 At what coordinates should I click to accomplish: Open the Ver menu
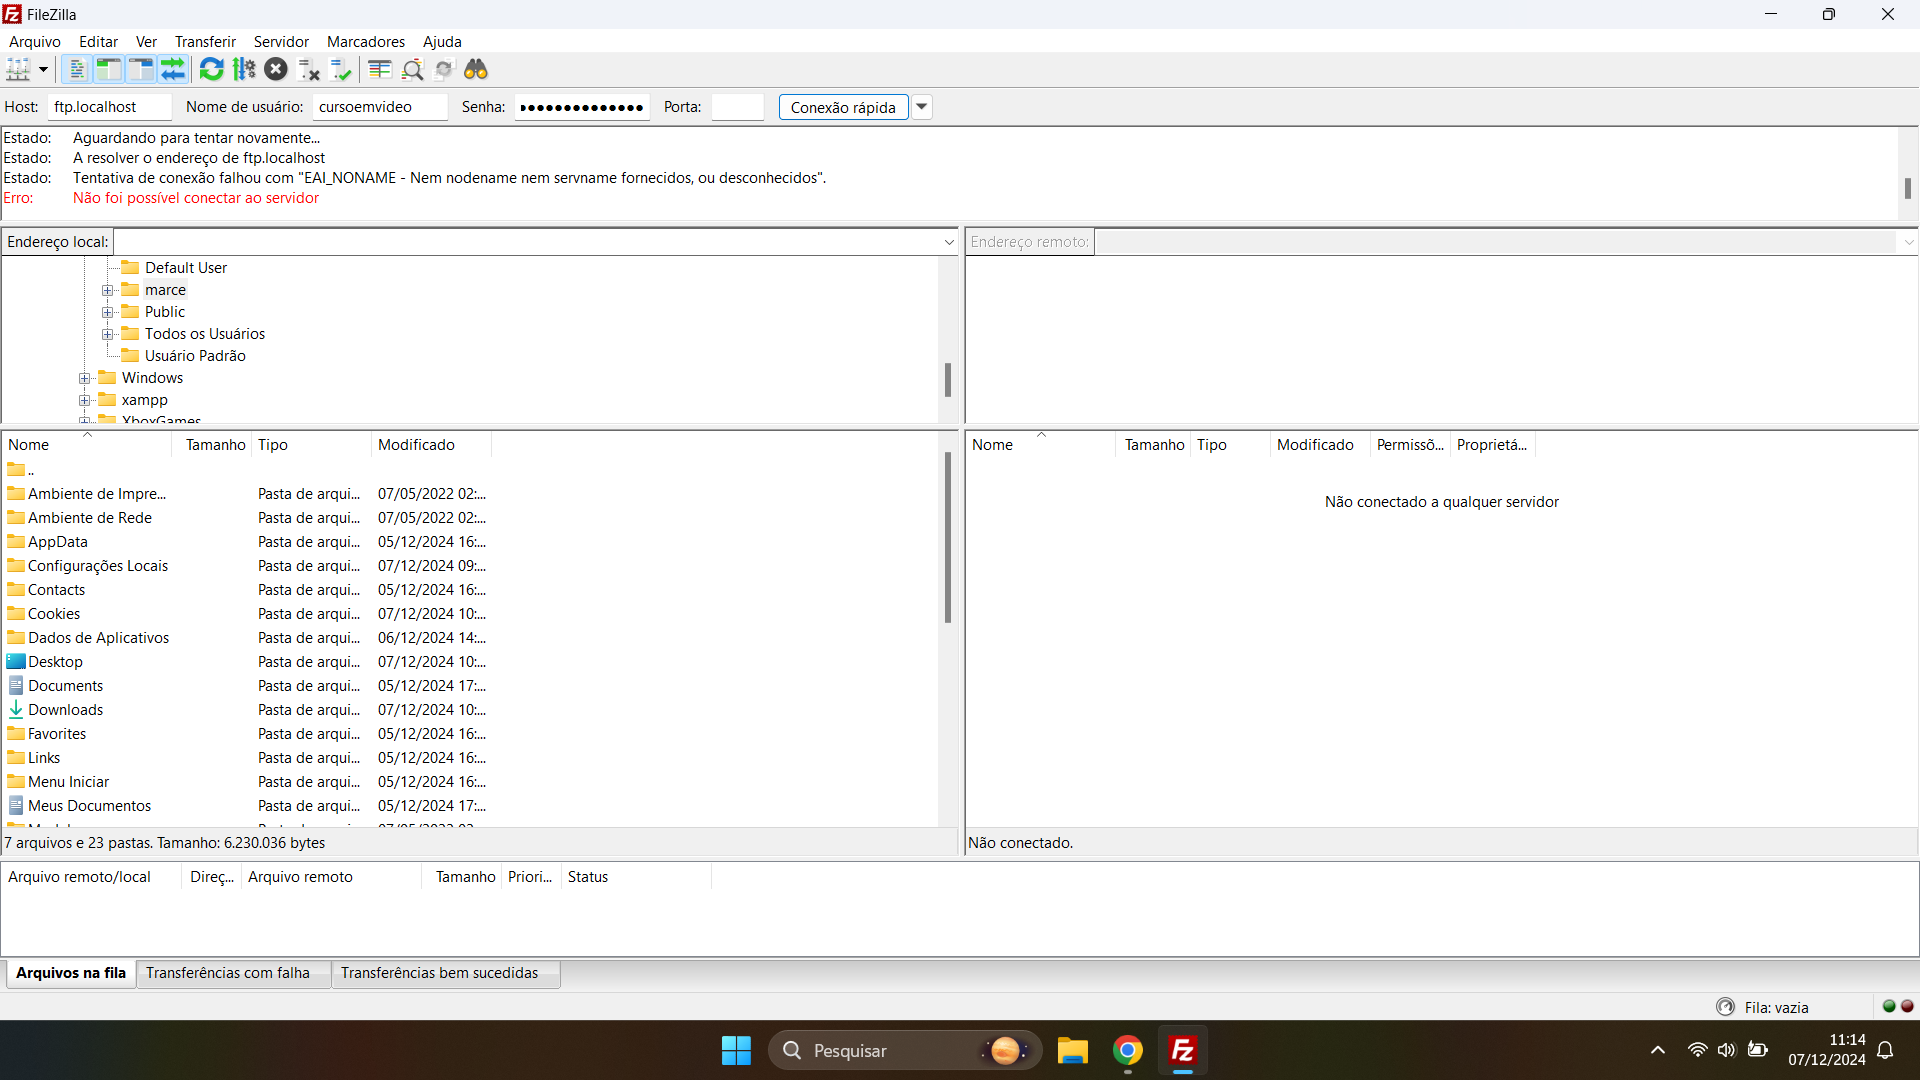(146, 42)
